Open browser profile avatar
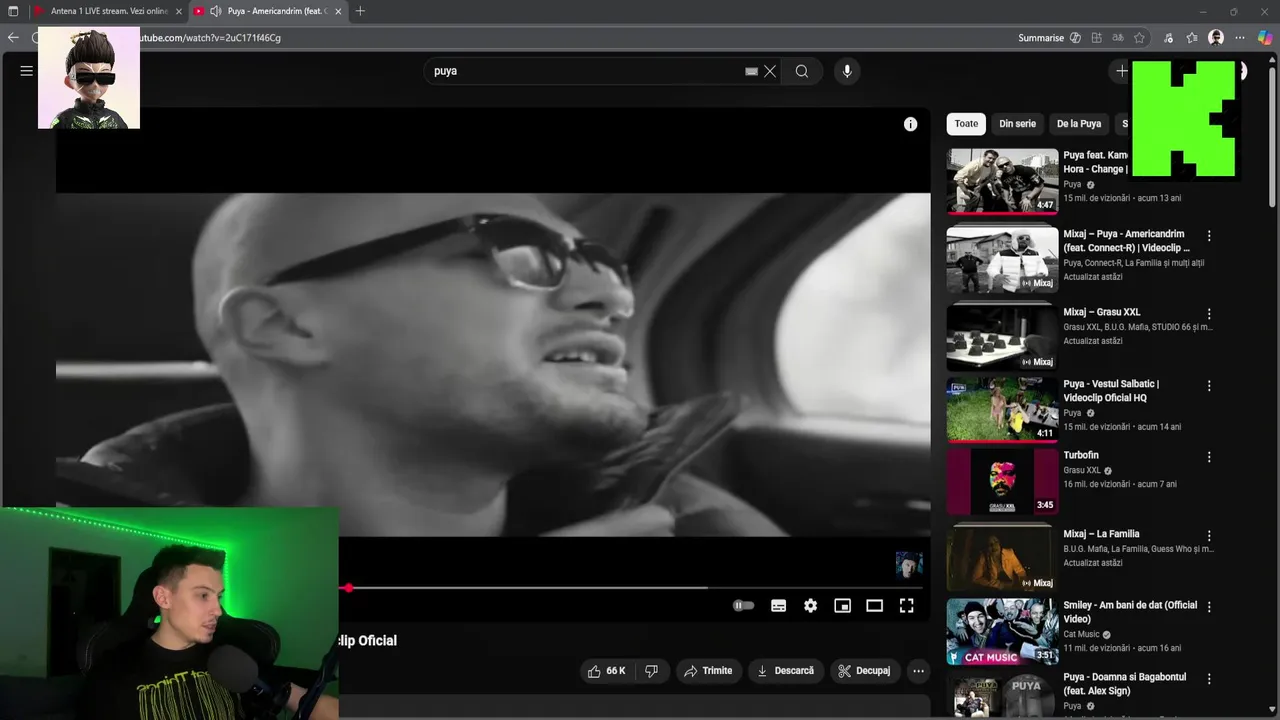The height and width of the screenshot is (720, 1280). pos(1216,38)
